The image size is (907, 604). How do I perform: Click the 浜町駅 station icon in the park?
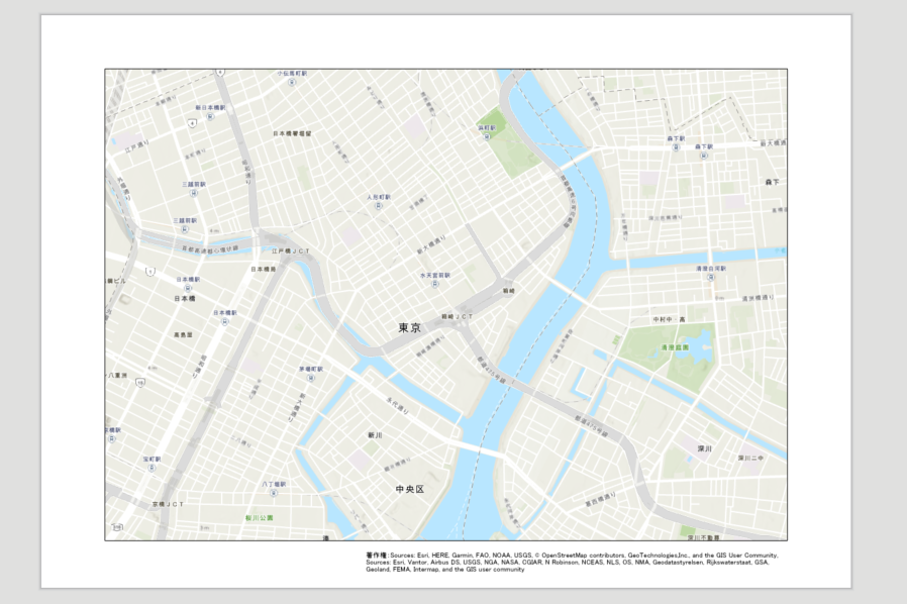(487, 137)
